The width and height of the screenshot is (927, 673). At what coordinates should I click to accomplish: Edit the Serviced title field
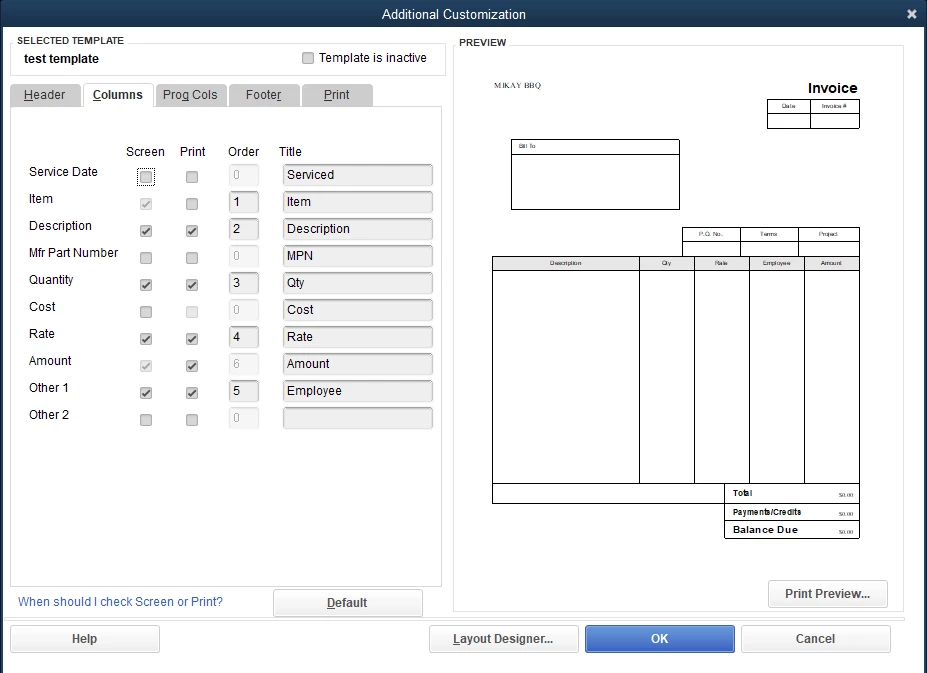coord(358,175)
